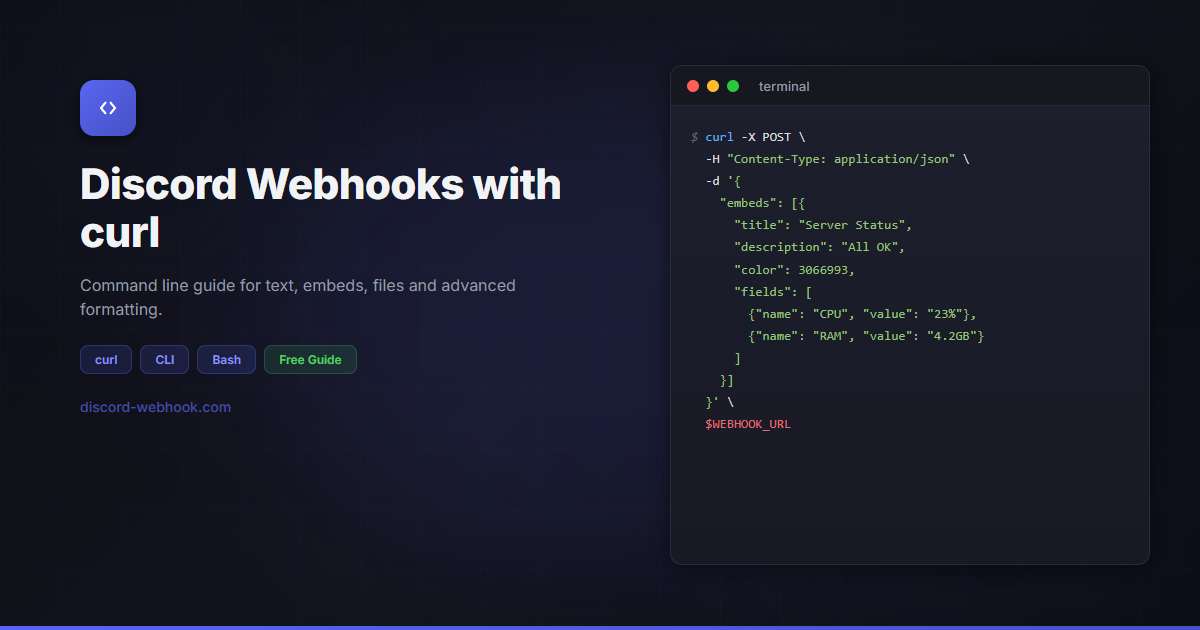This screenshot has width=1200, height=630.
Task: Select the CLI badge
Action: click(164, 359)
